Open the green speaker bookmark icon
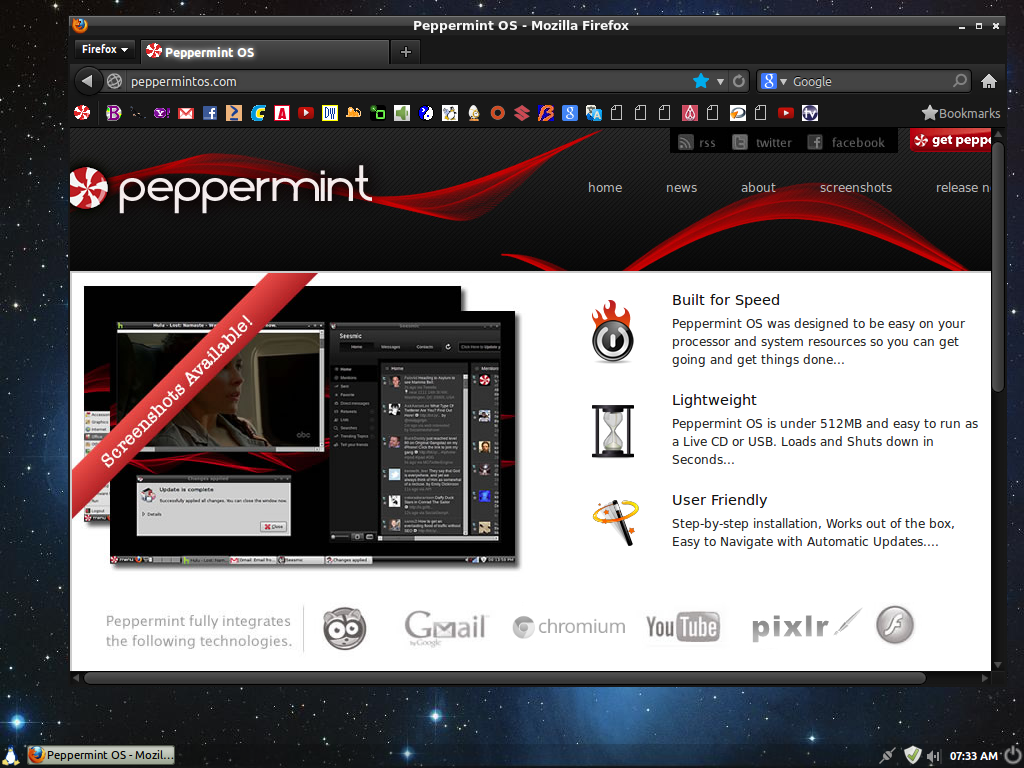Image resolution: width=1024 pixels, height=768 pixels. point(402,113)
